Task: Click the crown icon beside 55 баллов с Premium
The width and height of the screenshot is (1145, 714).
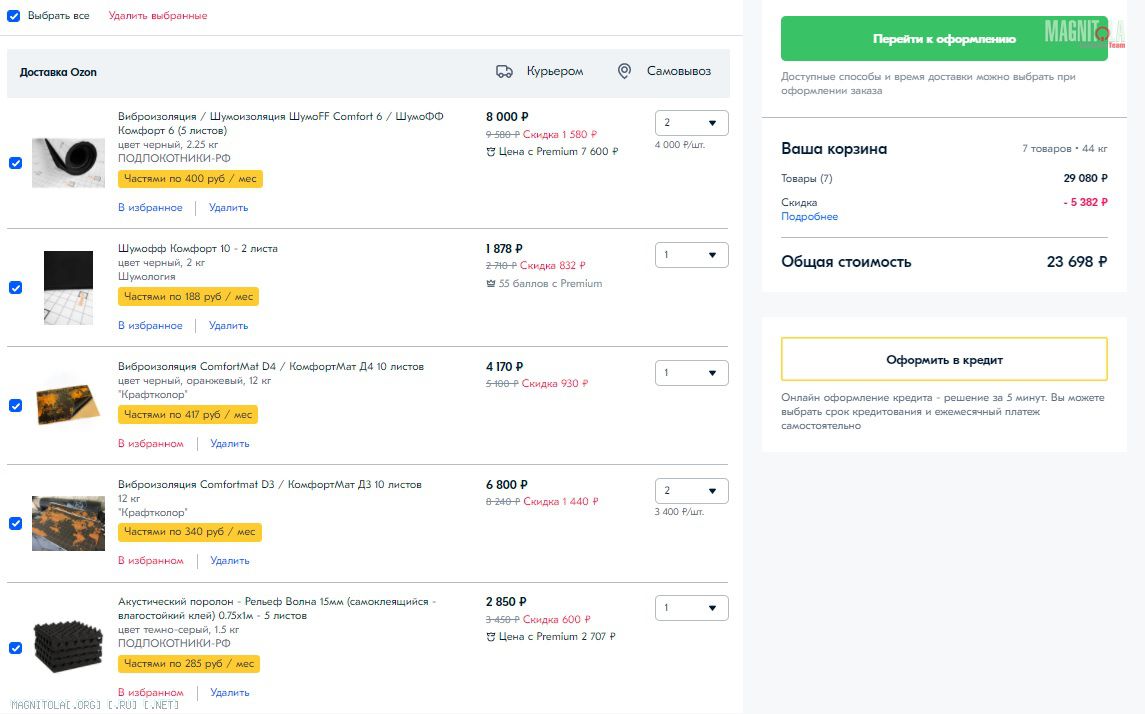Action: click(x=491, y=283)
